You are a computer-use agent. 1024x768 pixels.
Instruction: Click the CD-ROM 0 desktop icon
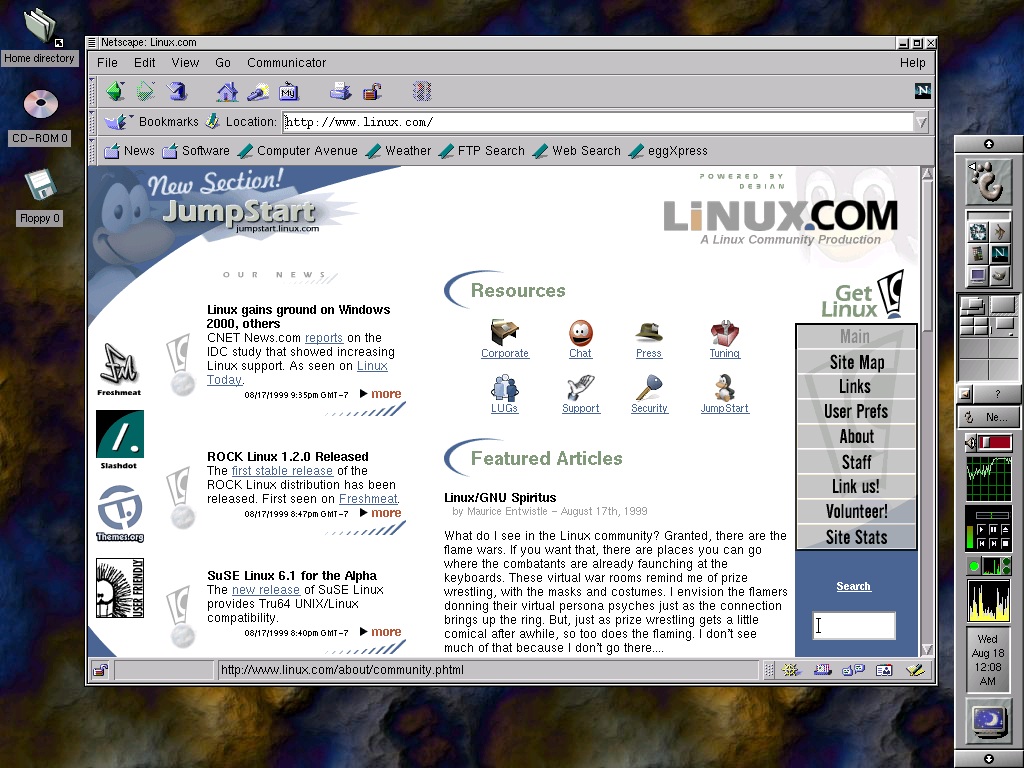click(x=40, y=104)
